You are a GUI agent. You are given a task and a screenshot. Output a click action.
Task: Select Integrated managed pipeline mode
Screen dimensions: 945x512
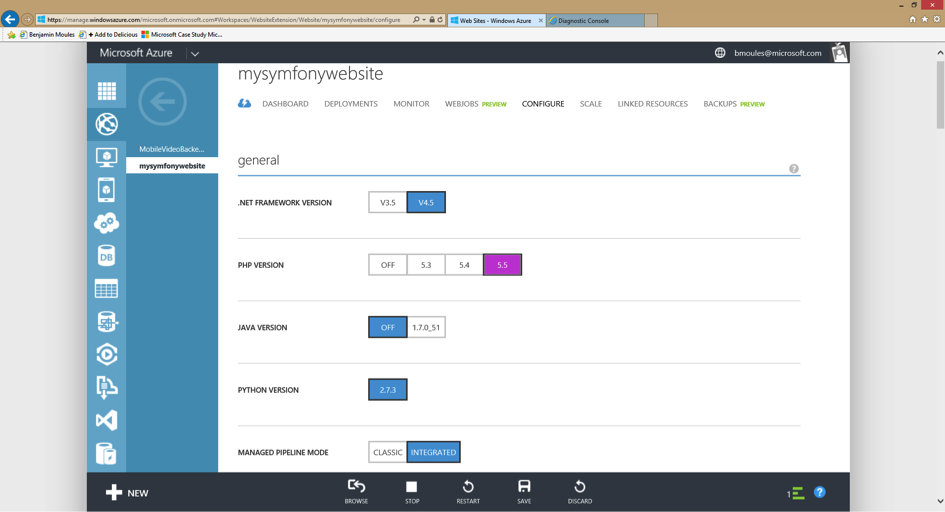(433, 452)
